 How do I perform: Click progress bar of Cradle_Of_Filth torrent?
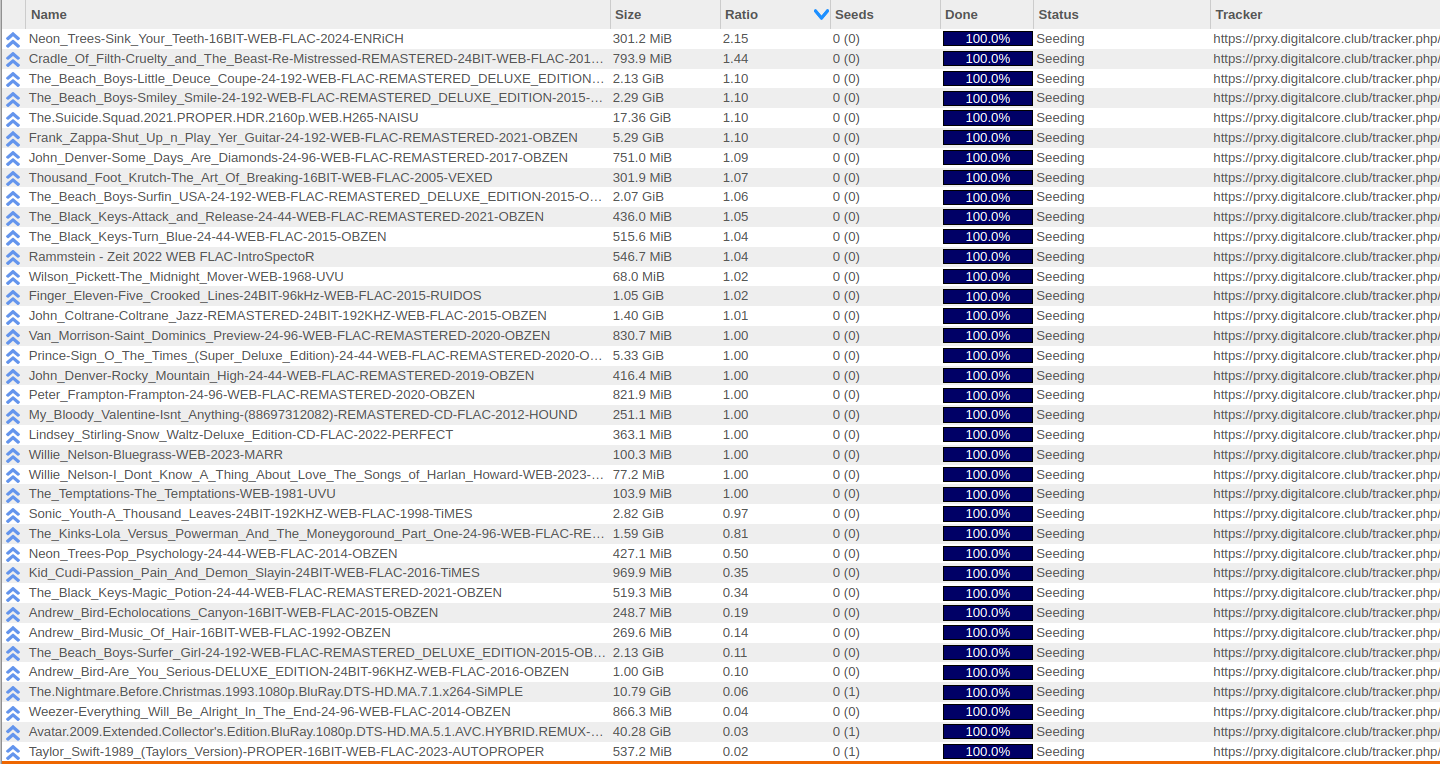987,59
